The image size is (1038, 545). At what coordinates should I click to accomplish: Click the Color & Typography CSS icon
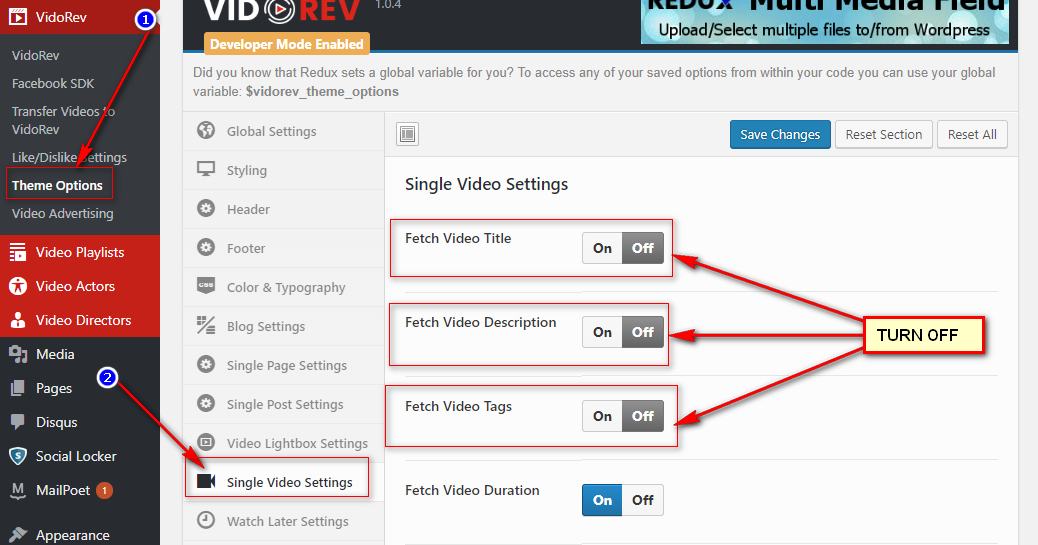(x=206, y=286)
